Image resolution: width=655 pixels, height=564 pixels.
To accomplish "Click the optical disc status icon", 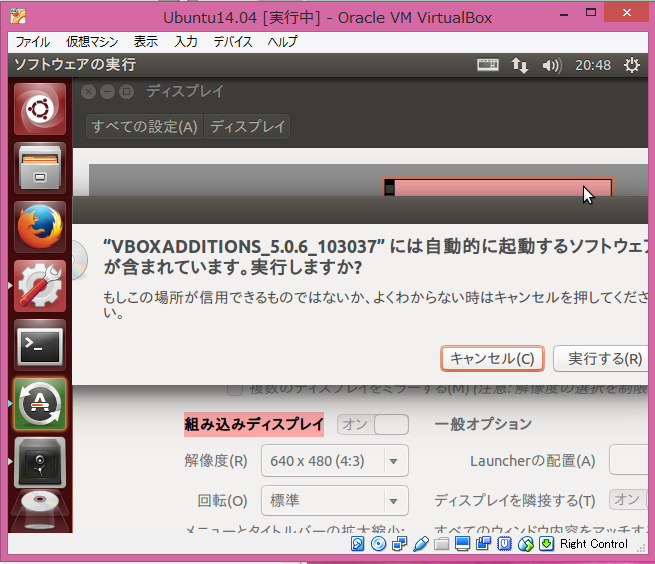I will (x=378, y=544).
